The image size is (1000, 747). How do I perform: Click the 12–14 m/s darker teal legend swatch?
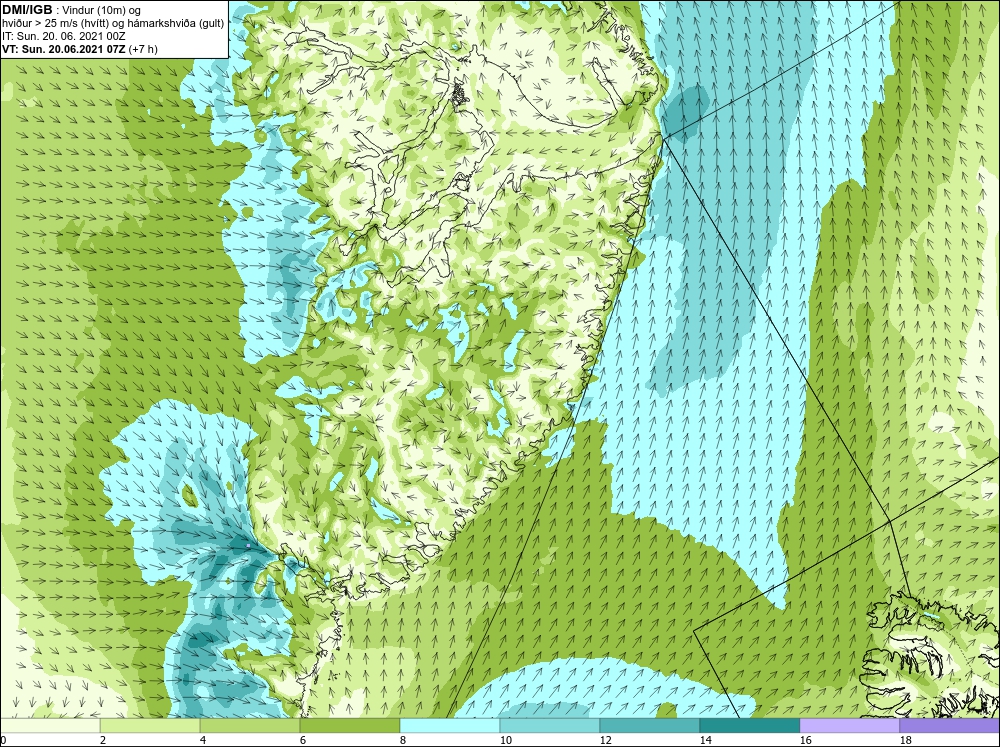point(649,725)
